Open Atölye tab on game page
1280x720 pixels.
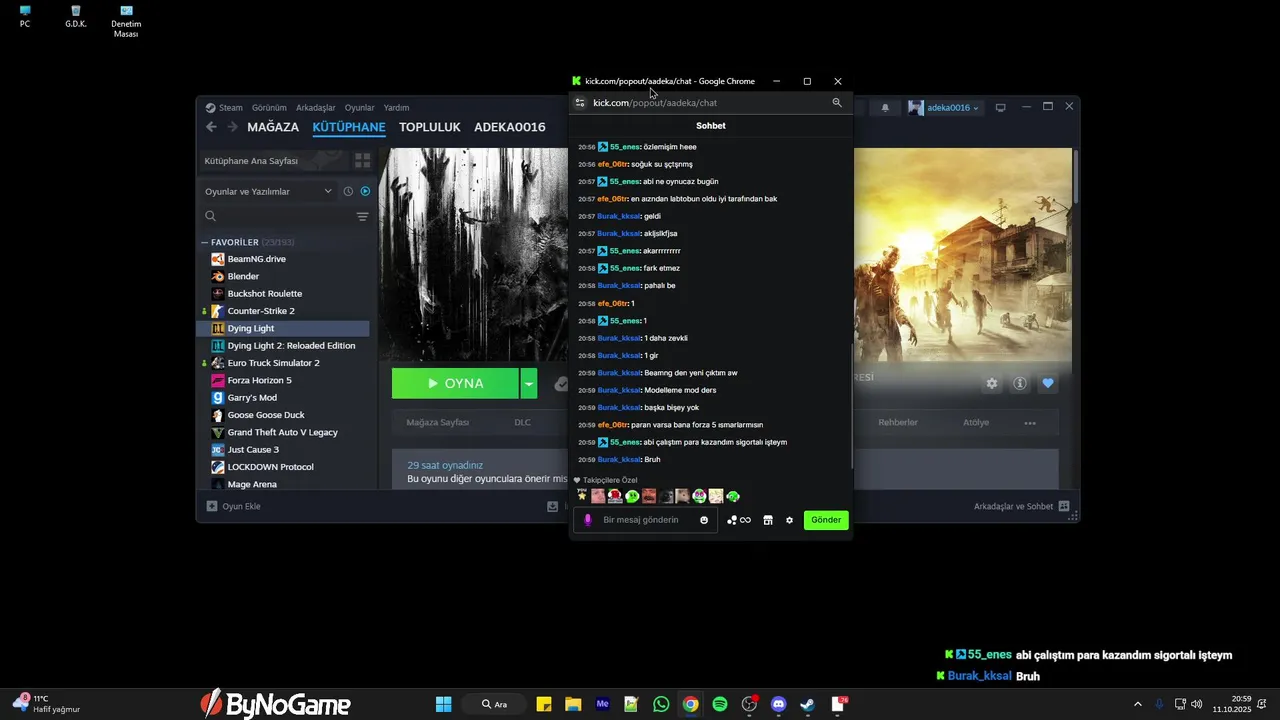[976, 423]
